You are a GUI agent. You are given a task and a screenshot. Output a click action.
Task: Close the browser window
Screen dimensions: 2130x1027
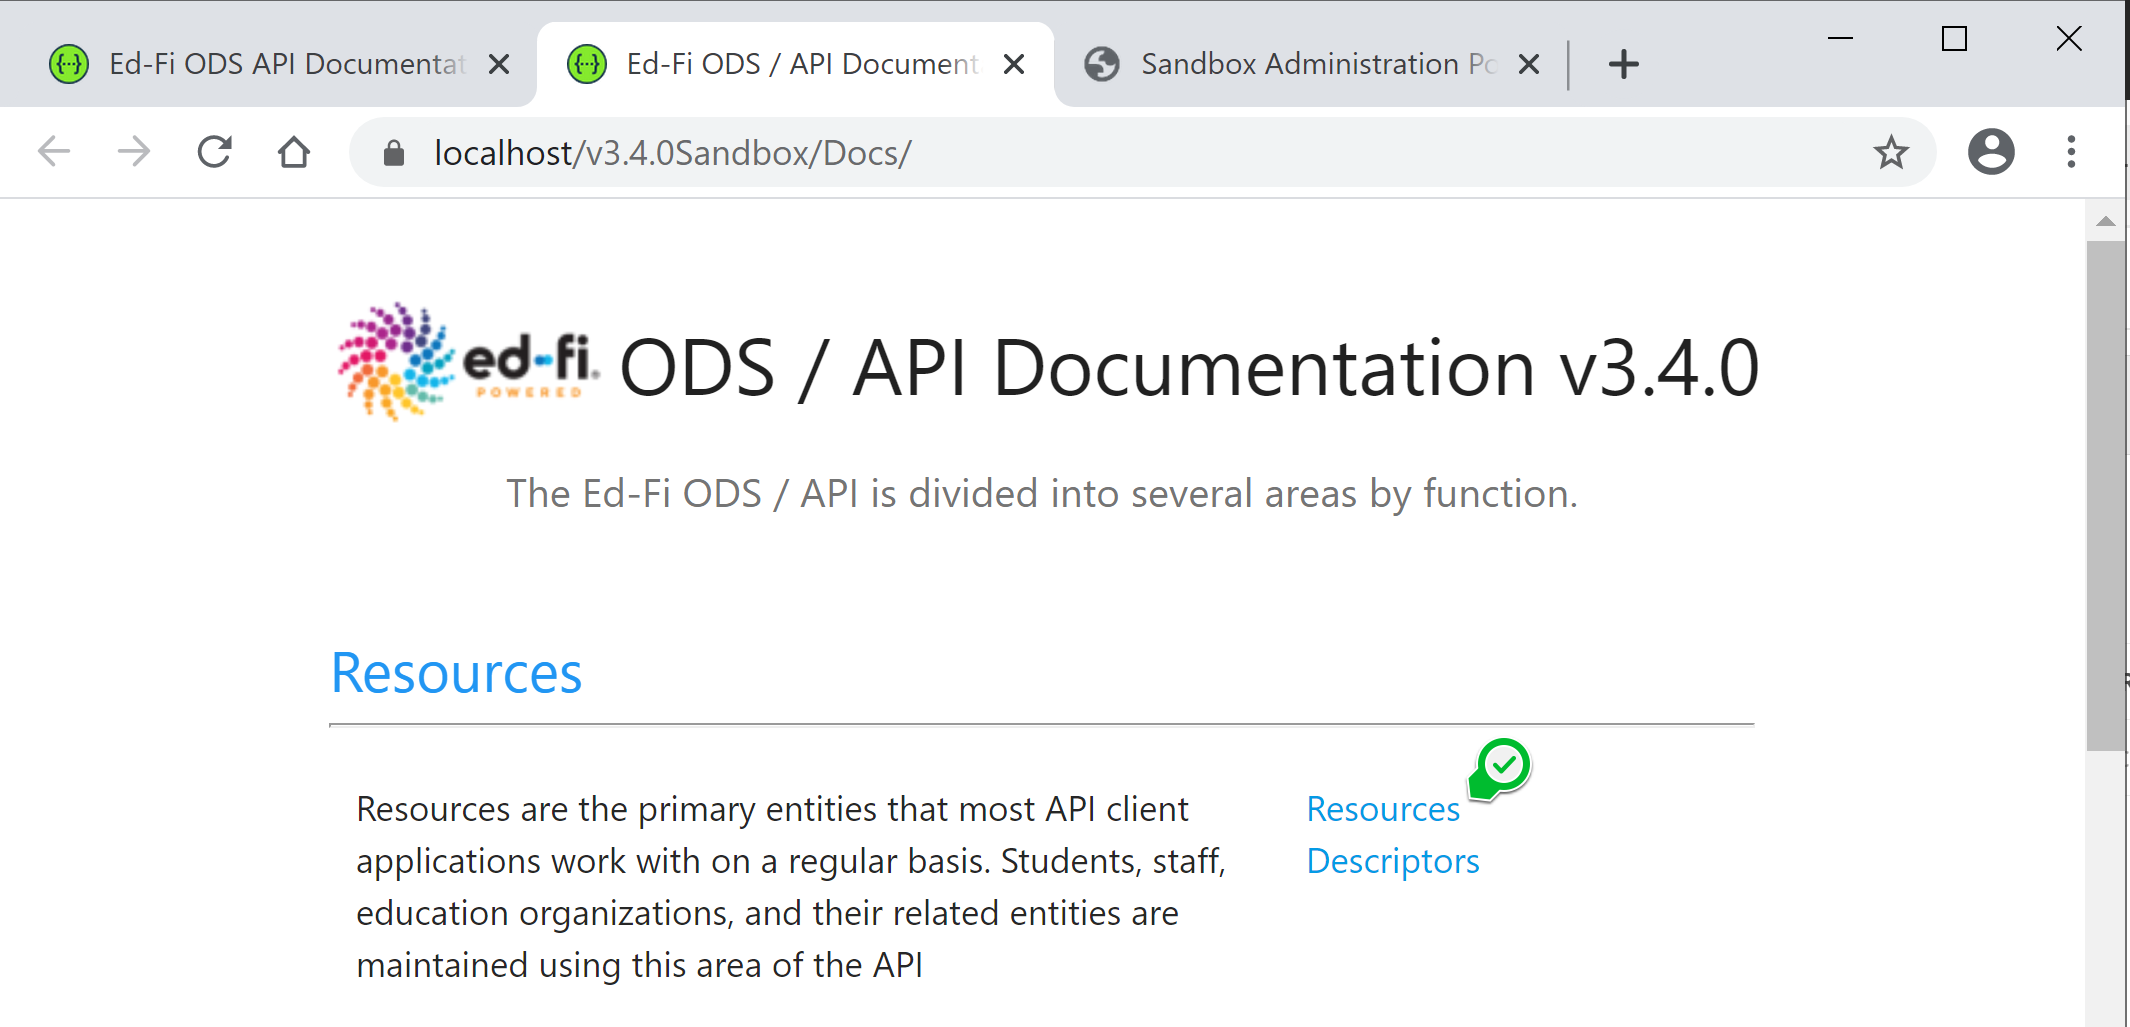click(x=2069, y=38)
